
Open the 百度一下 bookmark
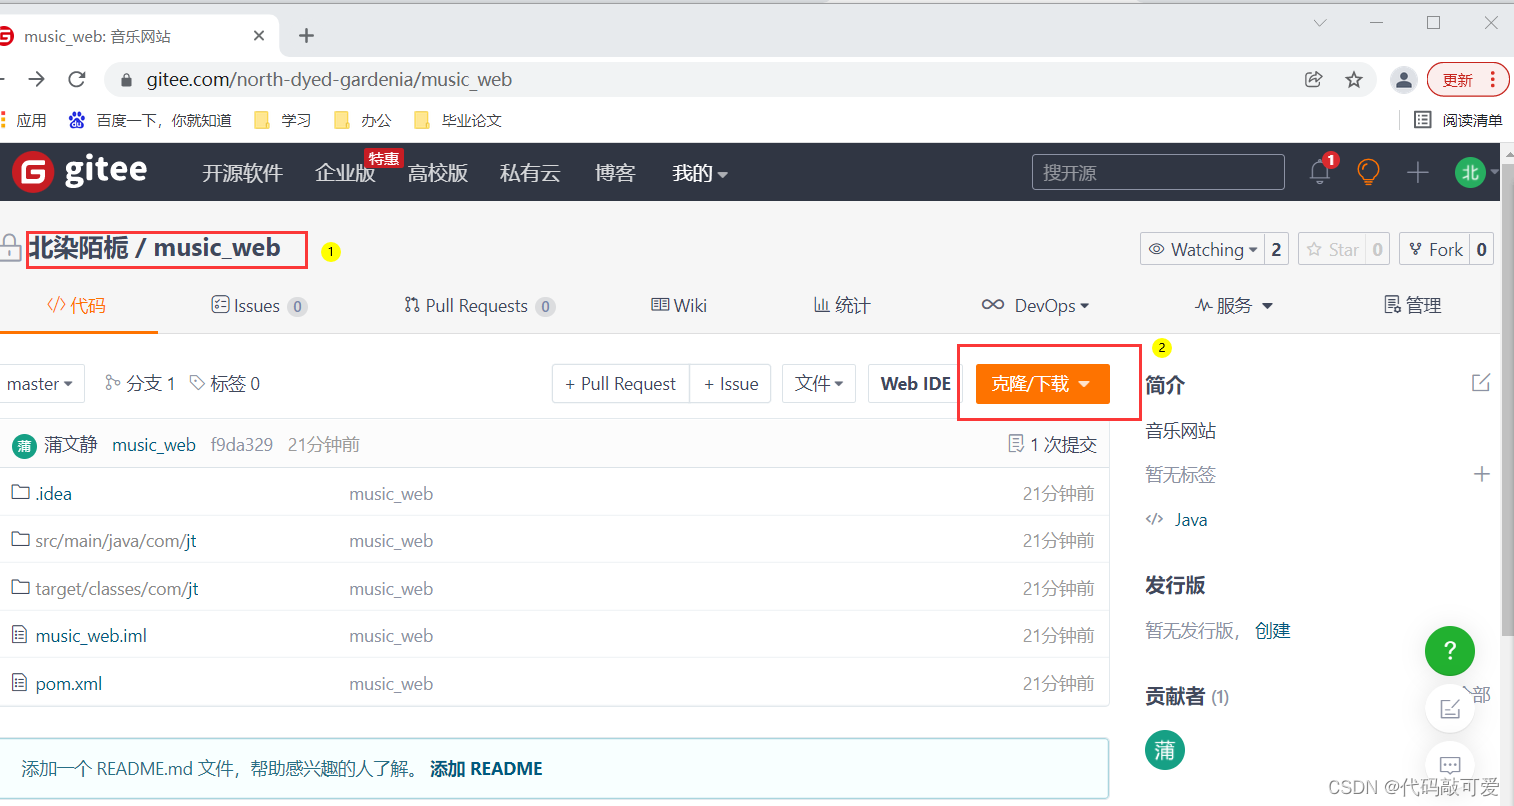click(150, 120)
